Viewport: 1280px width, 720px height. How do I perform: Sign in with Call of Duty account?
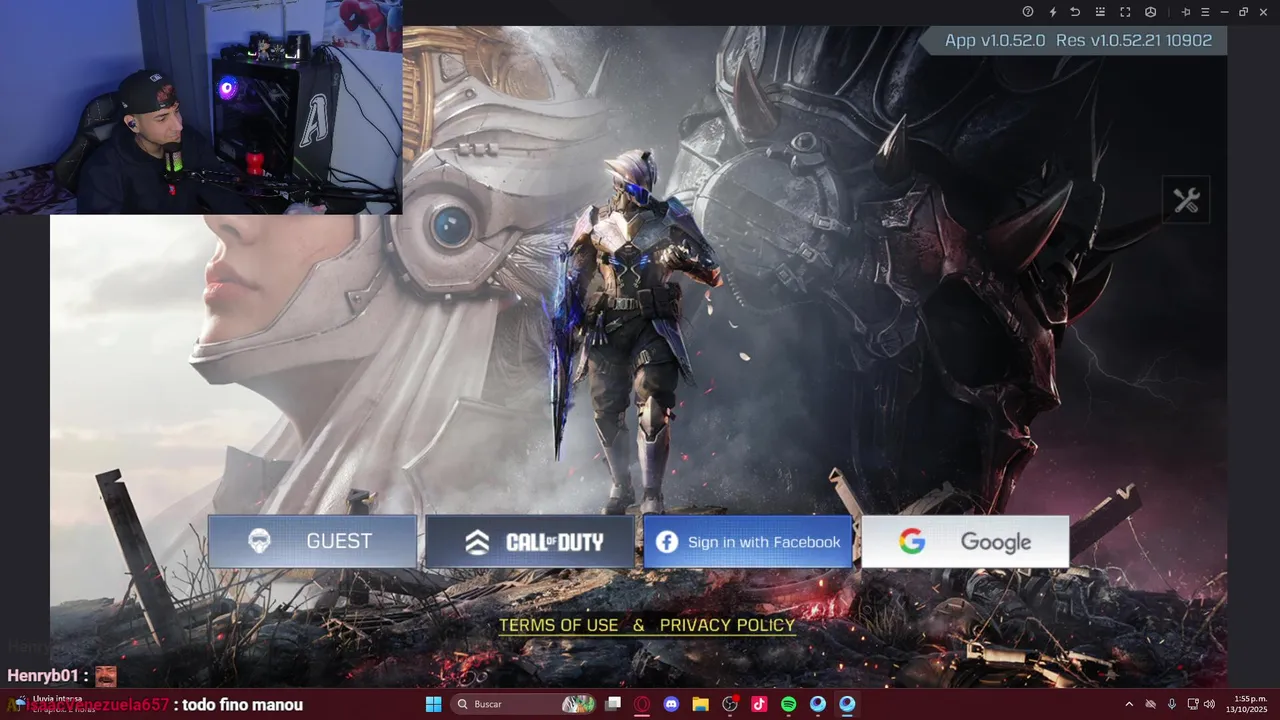(x=530, y=542)
